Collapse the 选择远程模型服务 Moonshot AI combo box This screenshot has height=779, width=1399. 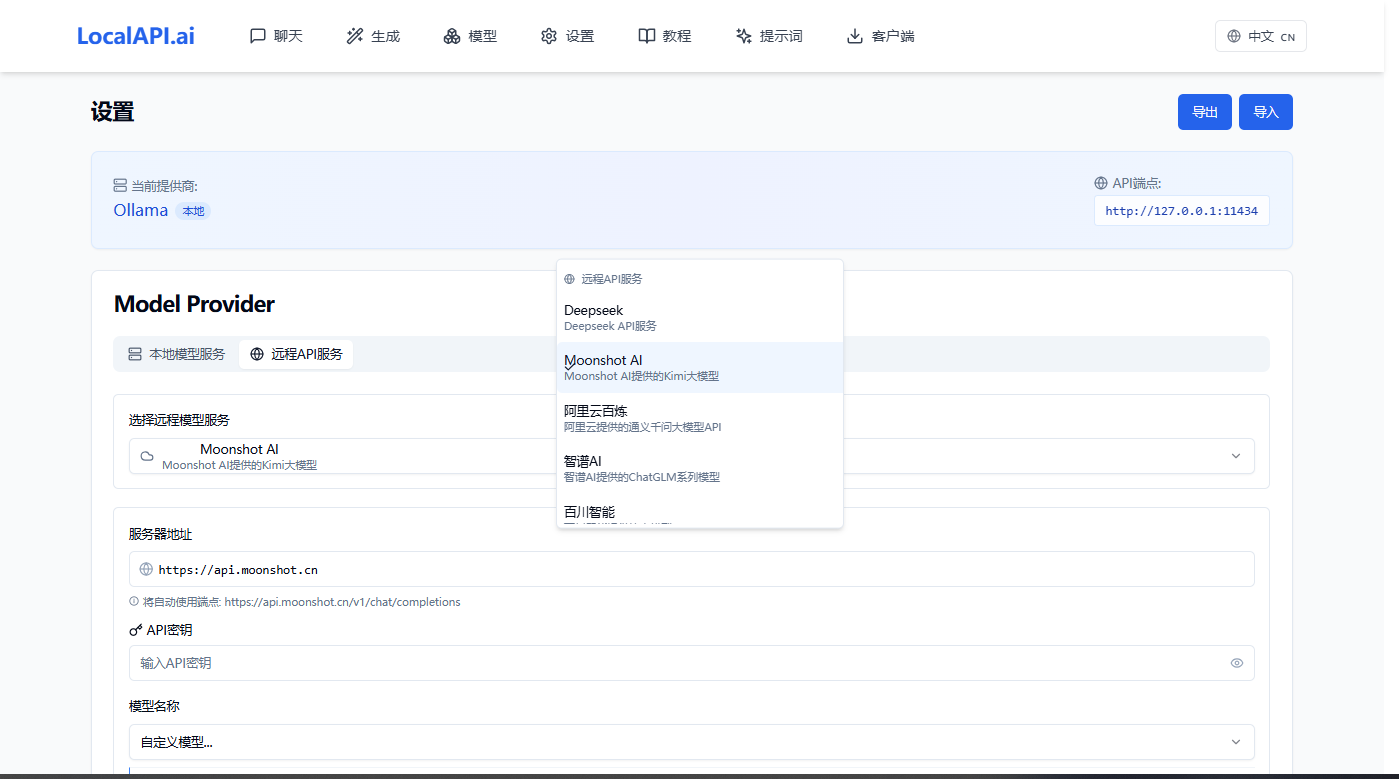click(x=692, y=456)
